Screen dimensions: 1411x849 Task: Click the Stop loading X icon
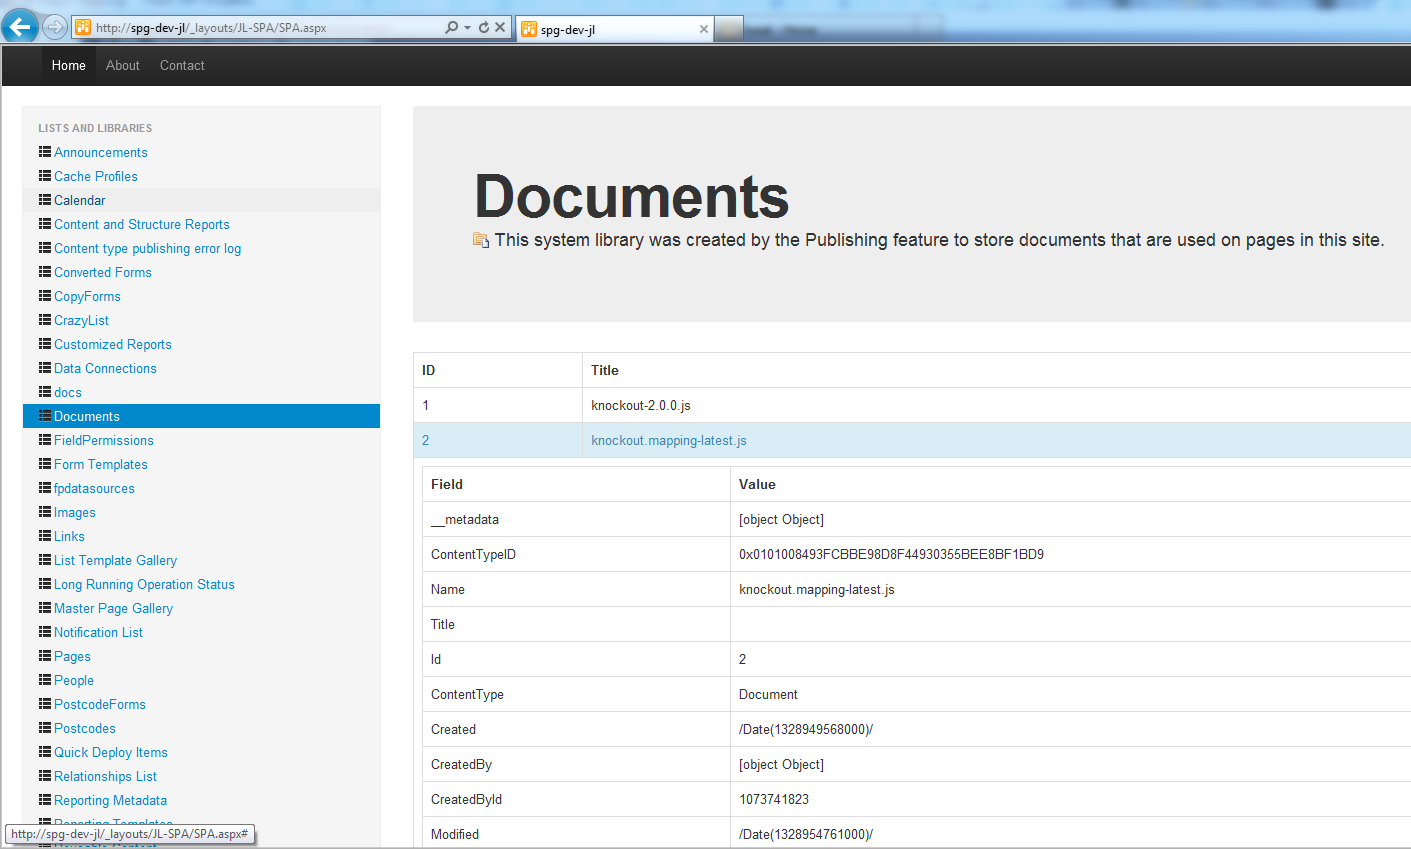point(500,28)
